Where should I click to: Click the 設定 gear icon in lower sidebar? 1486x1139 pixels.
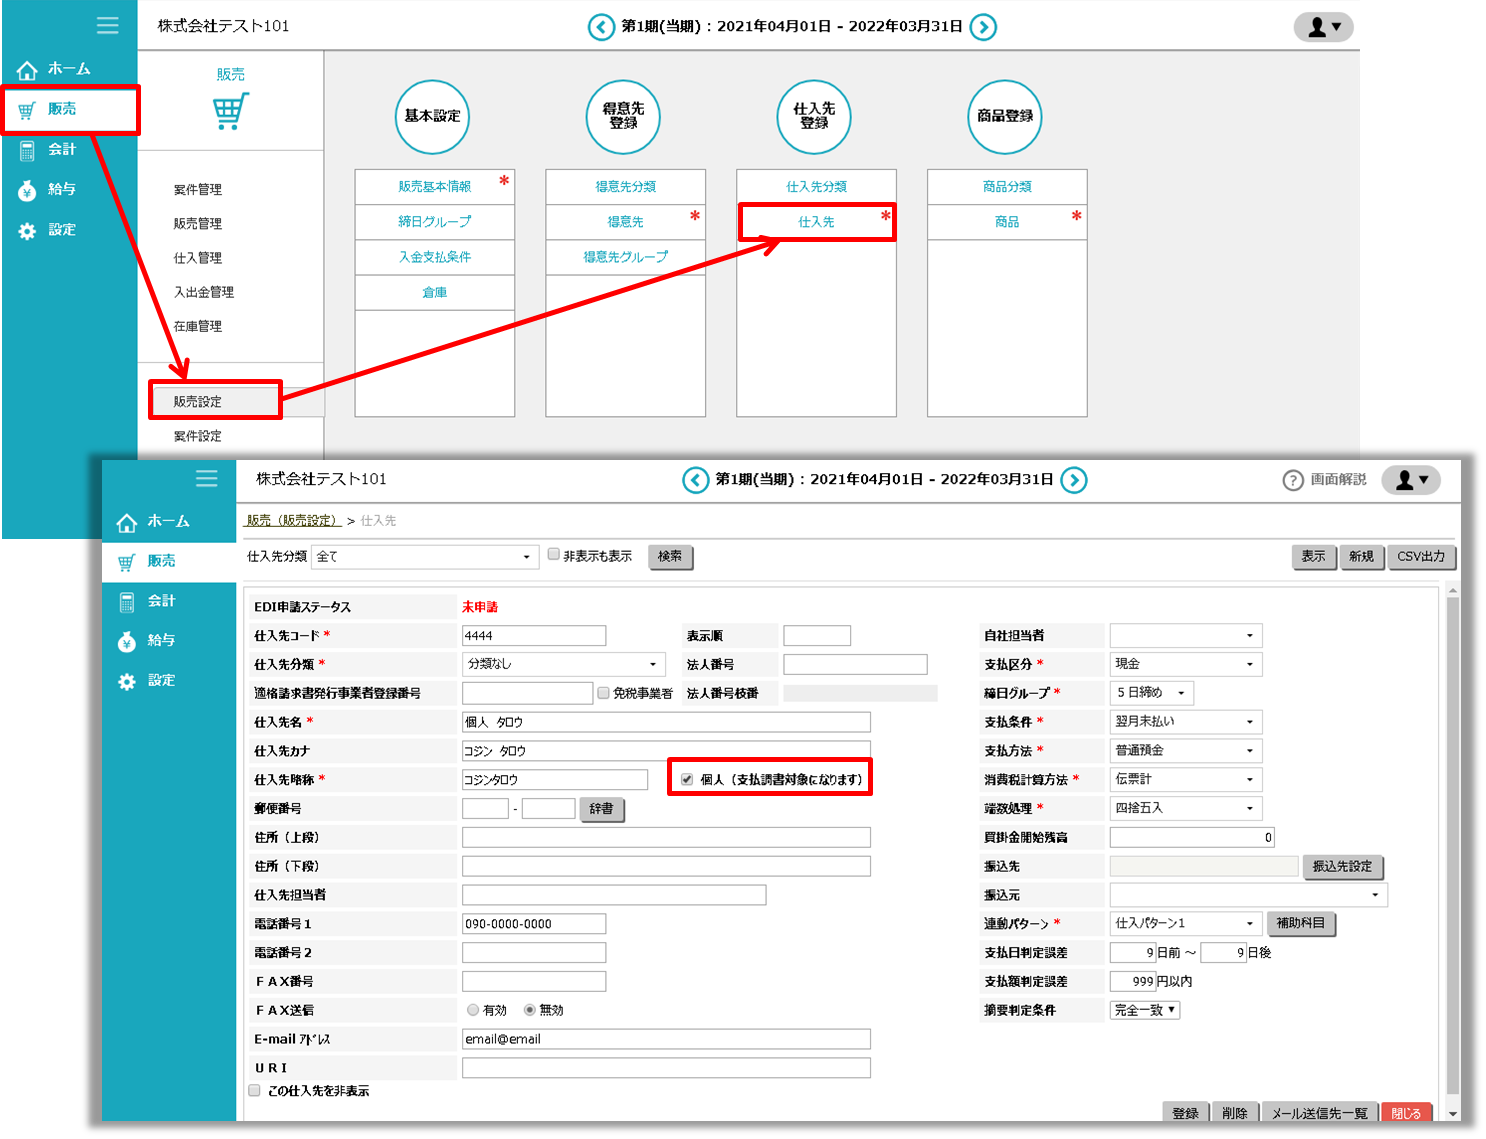127,681
